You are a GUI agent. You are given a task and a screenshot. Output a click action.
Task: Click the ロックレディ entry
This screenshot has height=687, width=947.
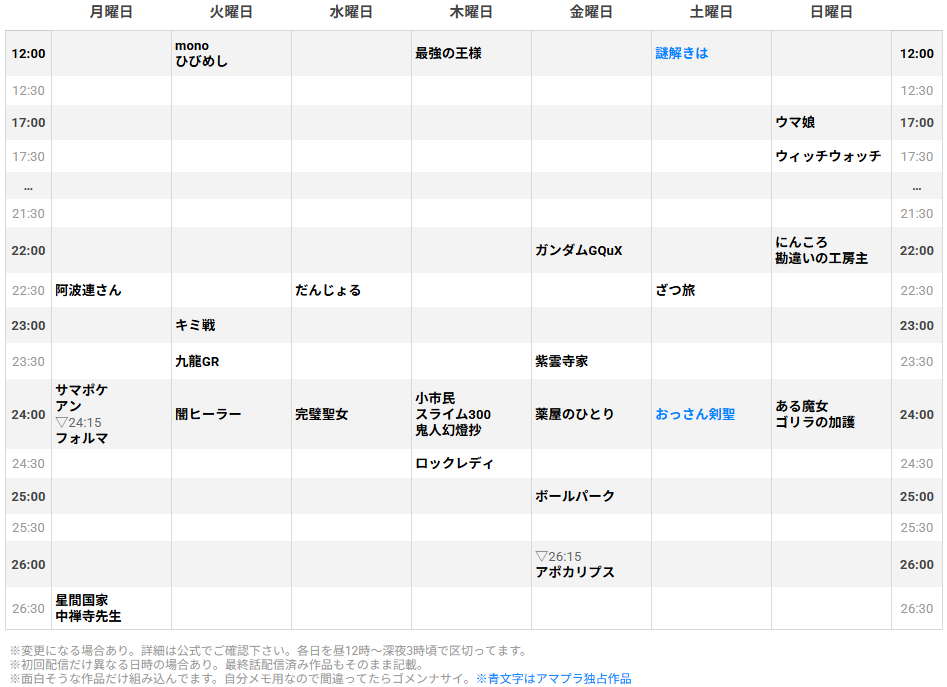454,464
